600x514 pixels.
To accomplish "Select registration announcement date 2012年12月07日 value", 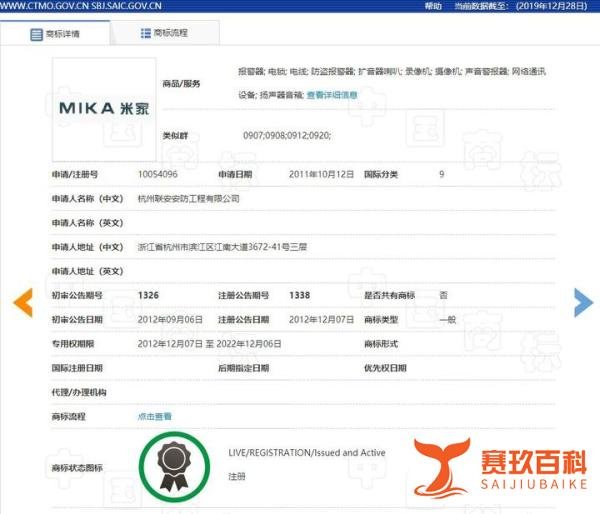I will pos(321,320).
